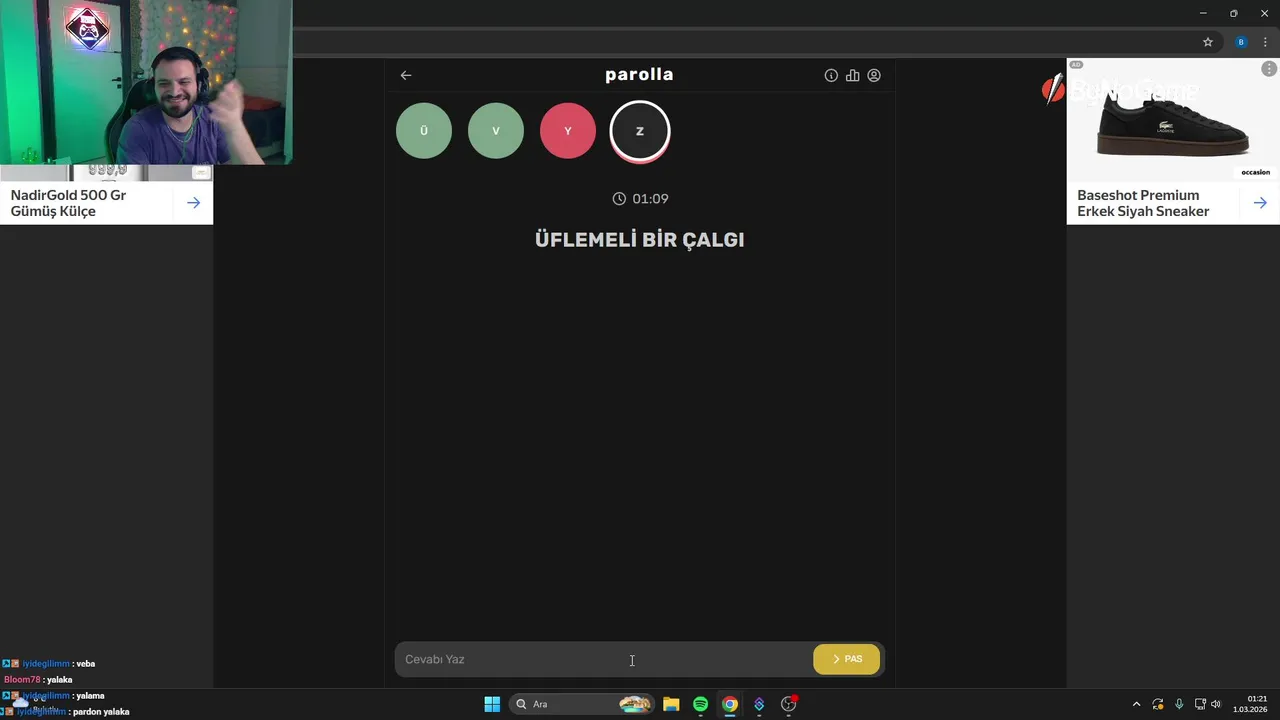Select the green V letter circle

(496, 131)
